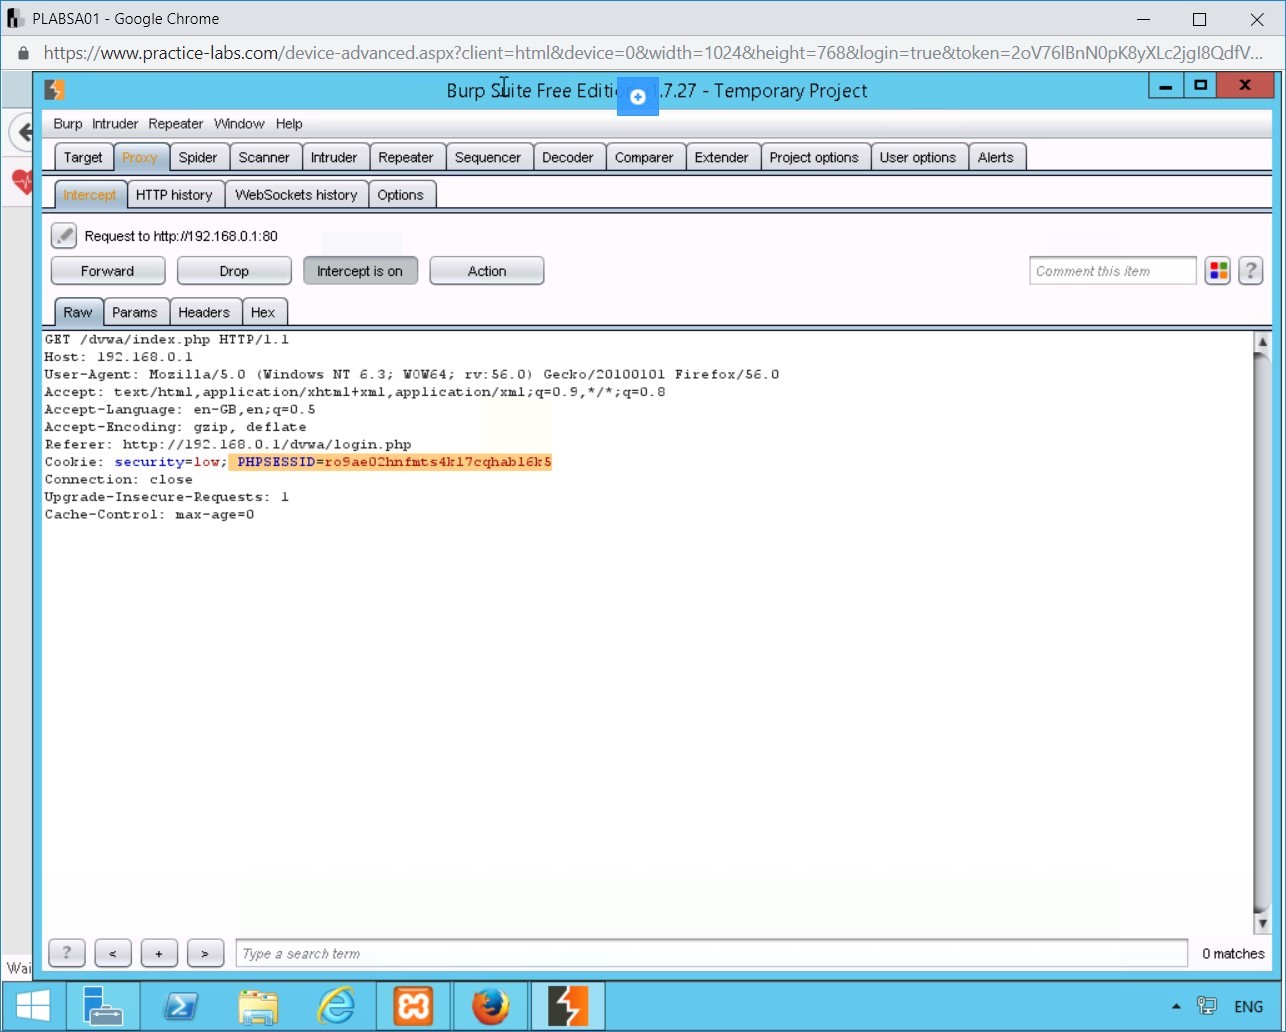The width and height of the screenshot is (1286, 1032).
Task: Forward the intercepted request
Action: click(x=107, y=271)
